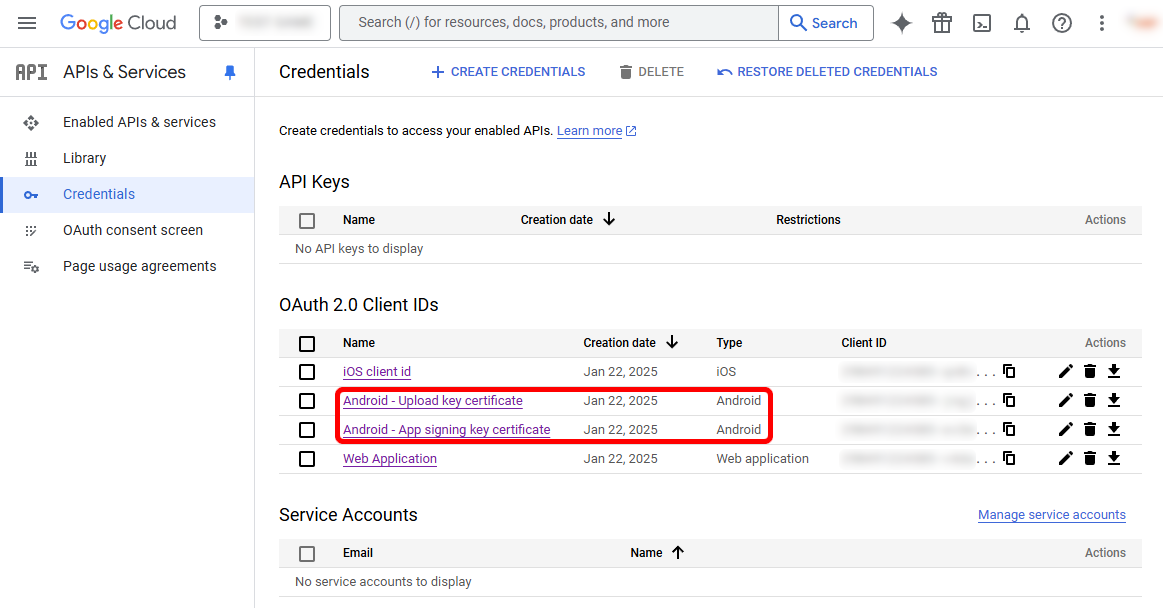
Task: Check the OAuth Client IDs select-all checkbox
Action: 307,343
